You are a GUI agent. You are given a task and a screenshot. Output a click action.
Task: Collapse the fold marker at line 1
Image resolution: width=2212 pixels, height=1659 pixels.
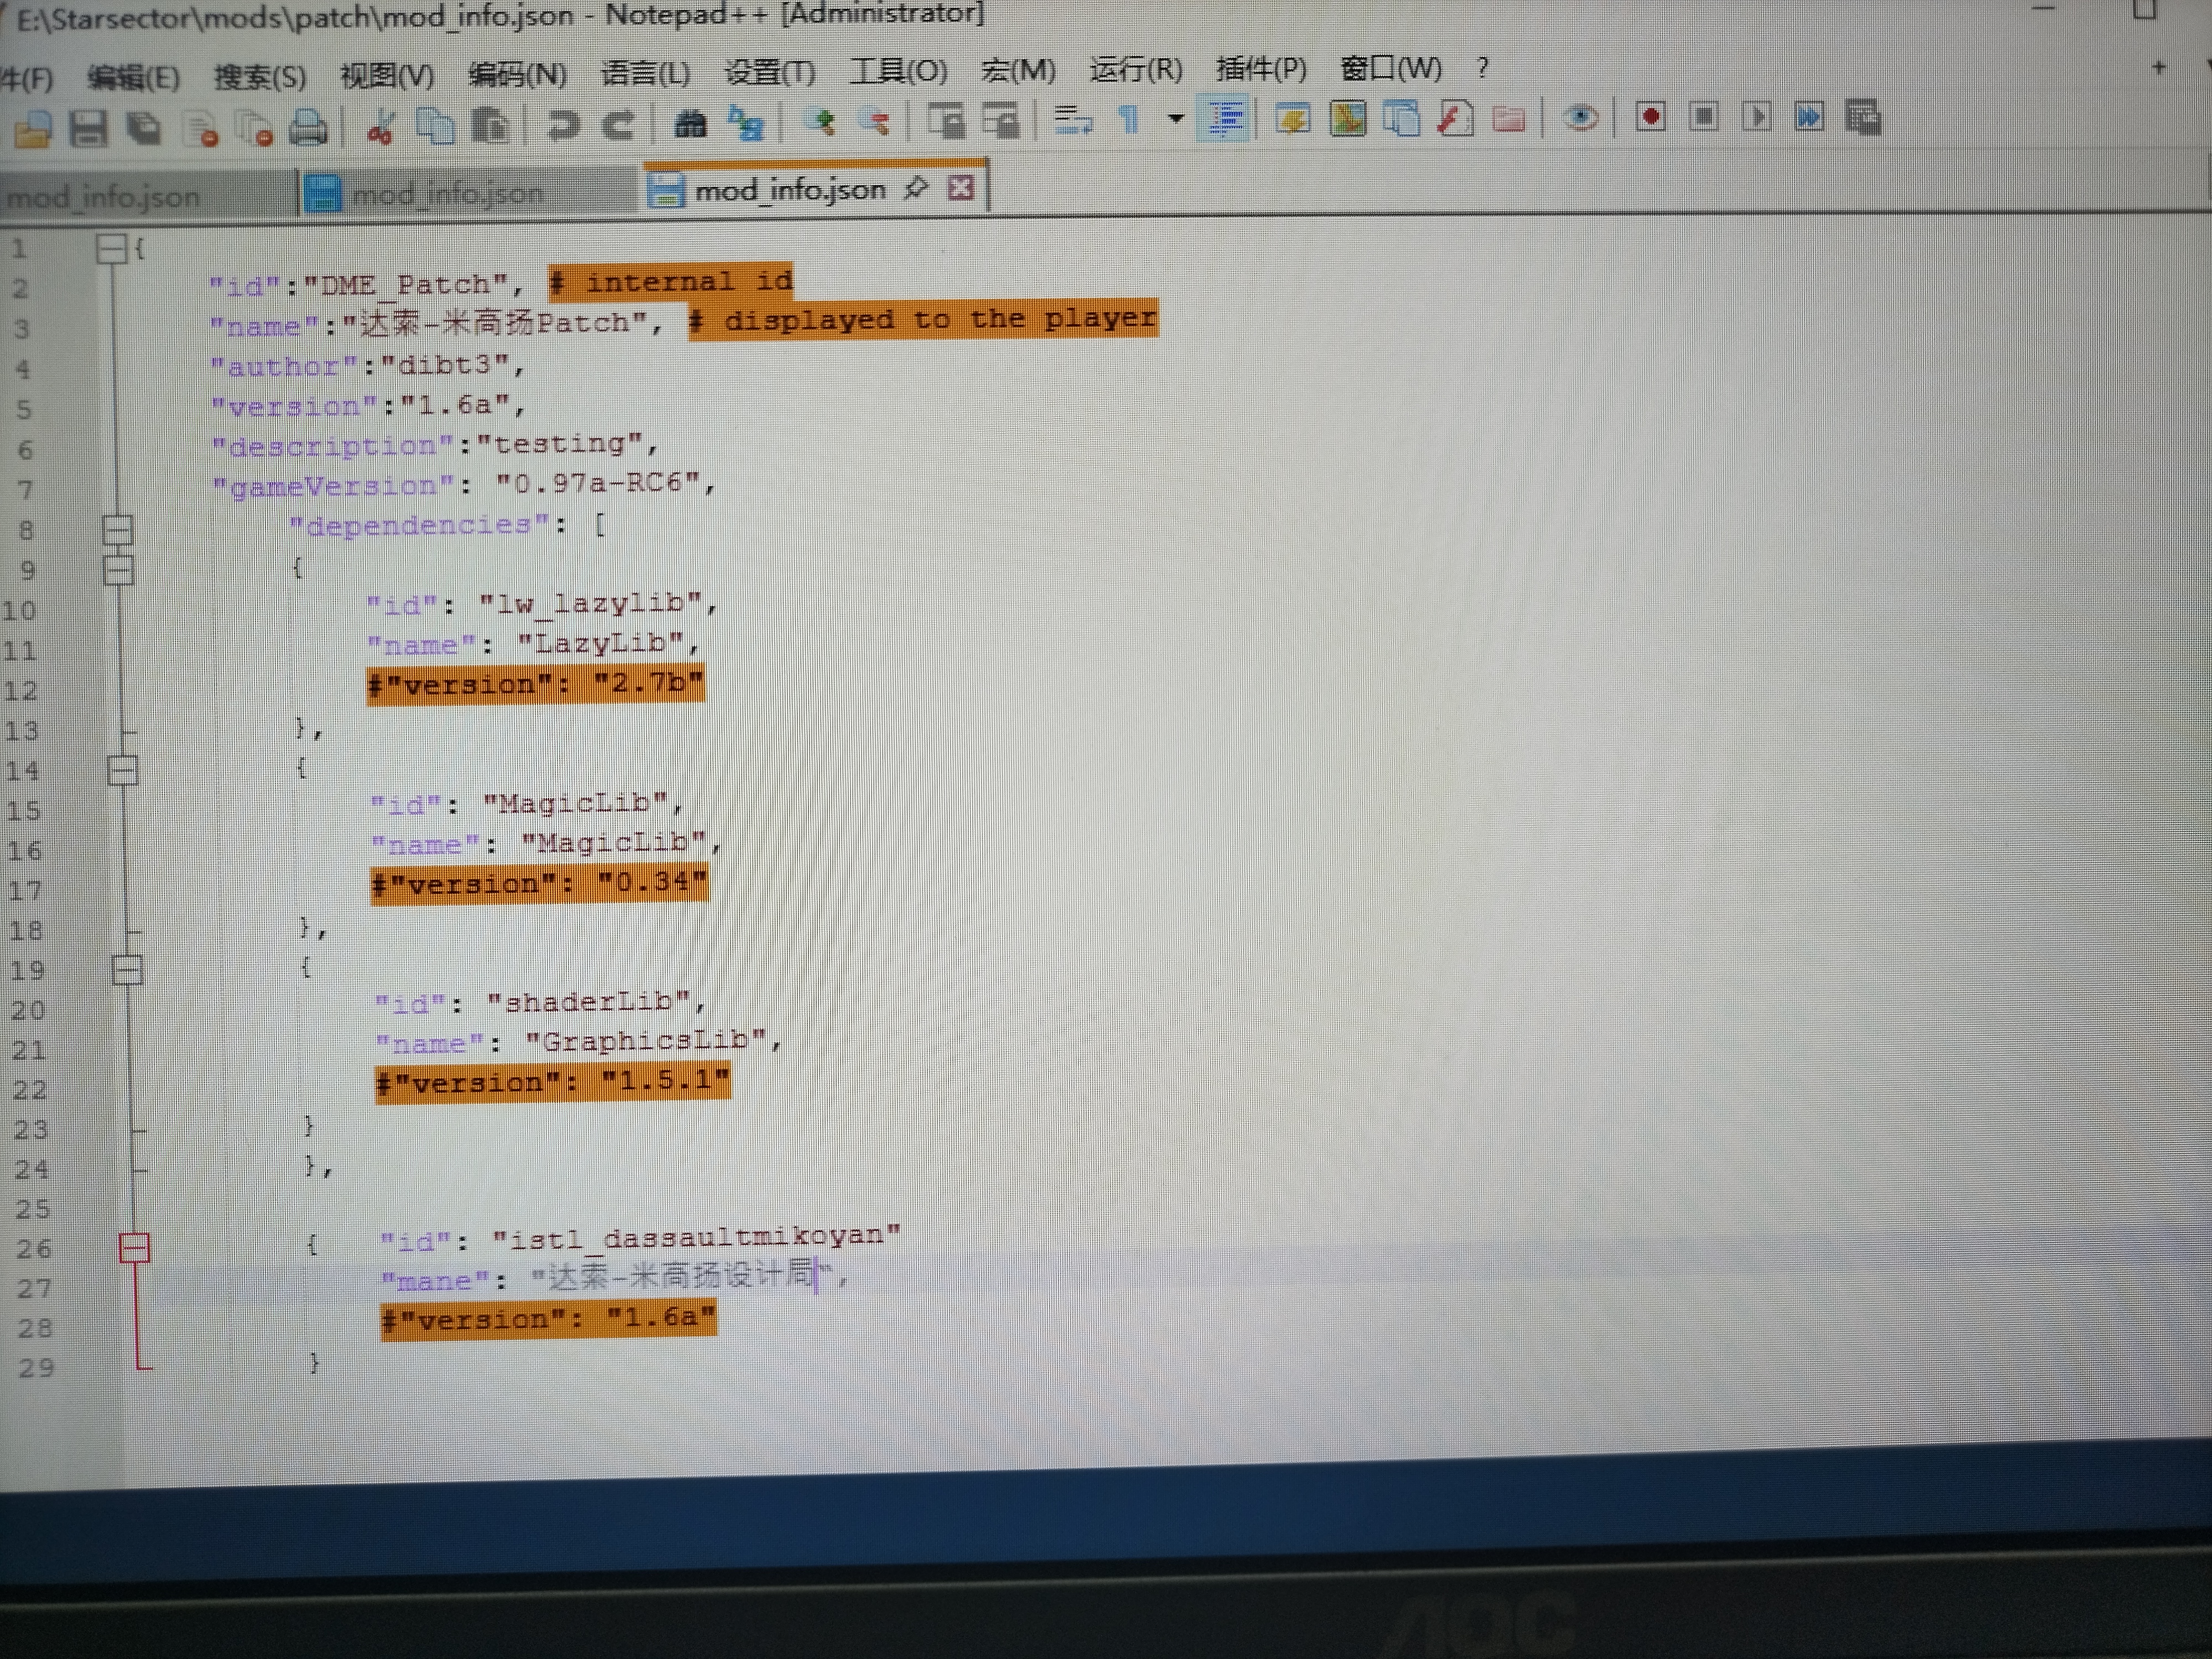(112, 248)
